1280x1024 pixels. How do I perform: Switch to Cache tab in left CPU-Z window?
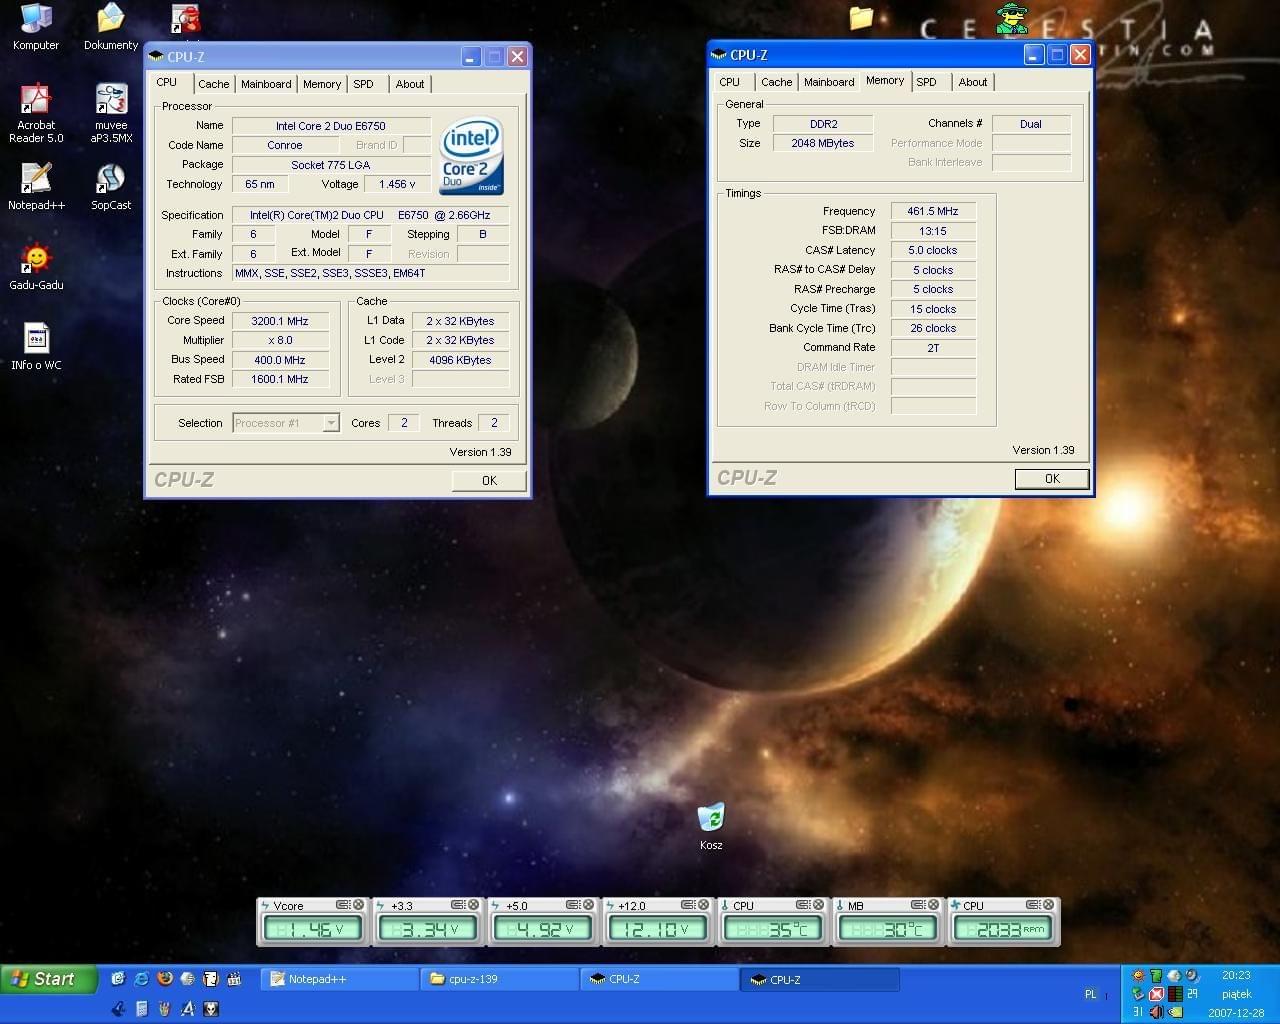[x=213, y=84]
